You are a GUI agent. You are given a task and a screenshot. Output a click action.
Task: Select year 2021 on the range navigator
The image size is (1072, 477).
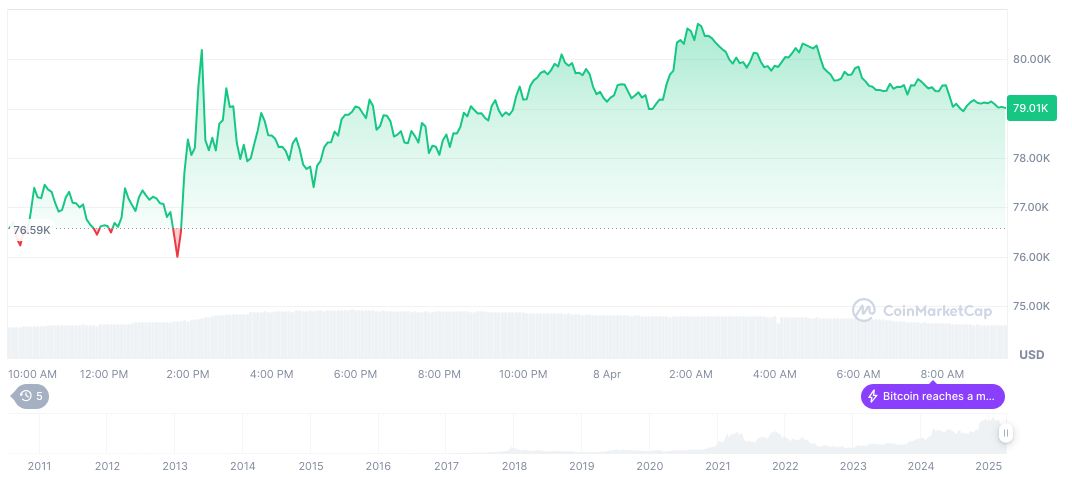pos(717,466)
